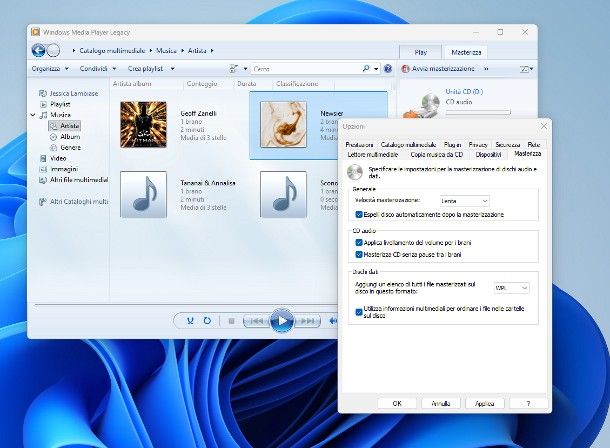This screenshot has width=610, height=448.
Task: Click into the Cerca search field
Action: tap(306, 69)
